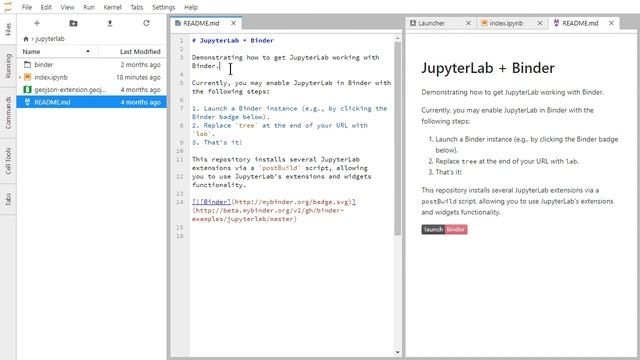This screenshot has width=640, height=360.
Task: Close the README.md preview tab
Action: (x=611, y=23)
